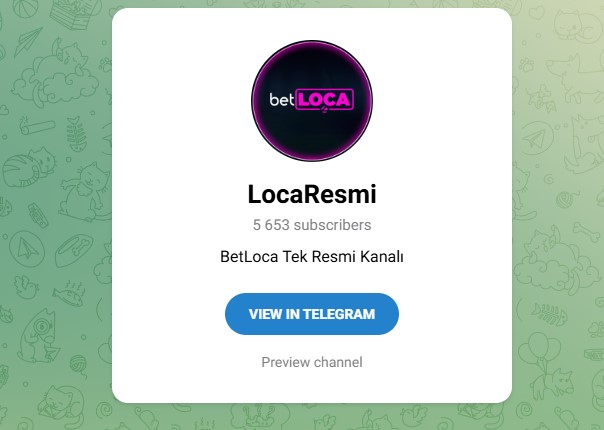Screen dimensions: 604x430
Task: Click the circled paper plane doodle on right
Action: [x=536, y=138]
